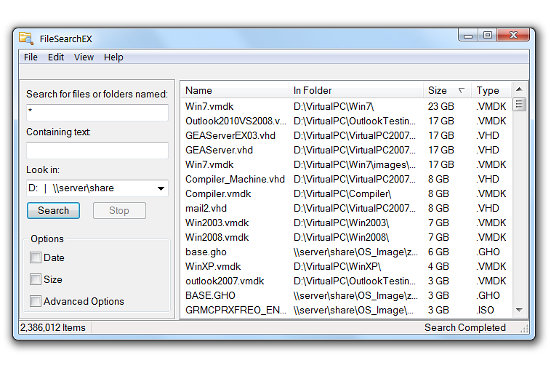Open the Edit menu
This screenshot has height=368, width=550.
pos(56,57)
